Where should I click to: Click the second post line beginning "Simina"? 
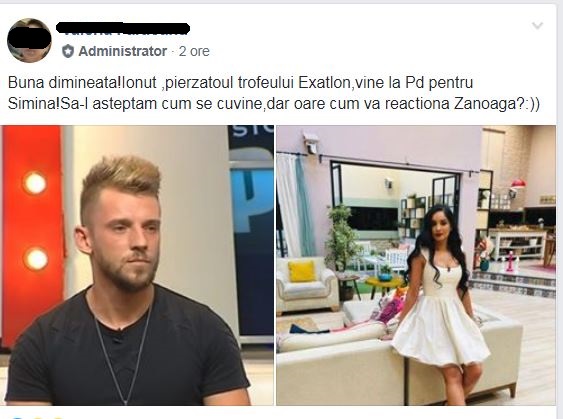point(274,104)
